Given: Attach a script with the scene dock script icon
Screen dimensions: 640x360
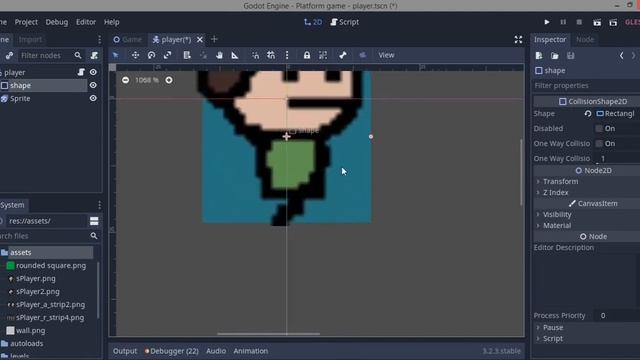Looking at the screenshot, I should [94, 56].
